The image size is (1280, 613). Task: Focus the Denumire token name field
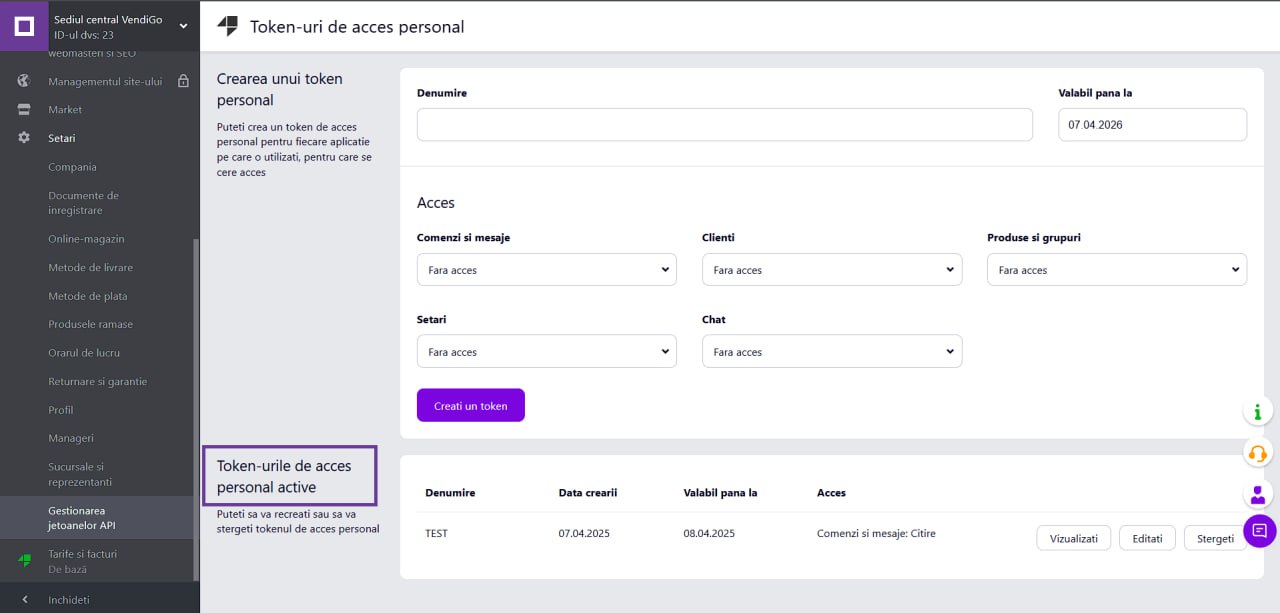725,125
